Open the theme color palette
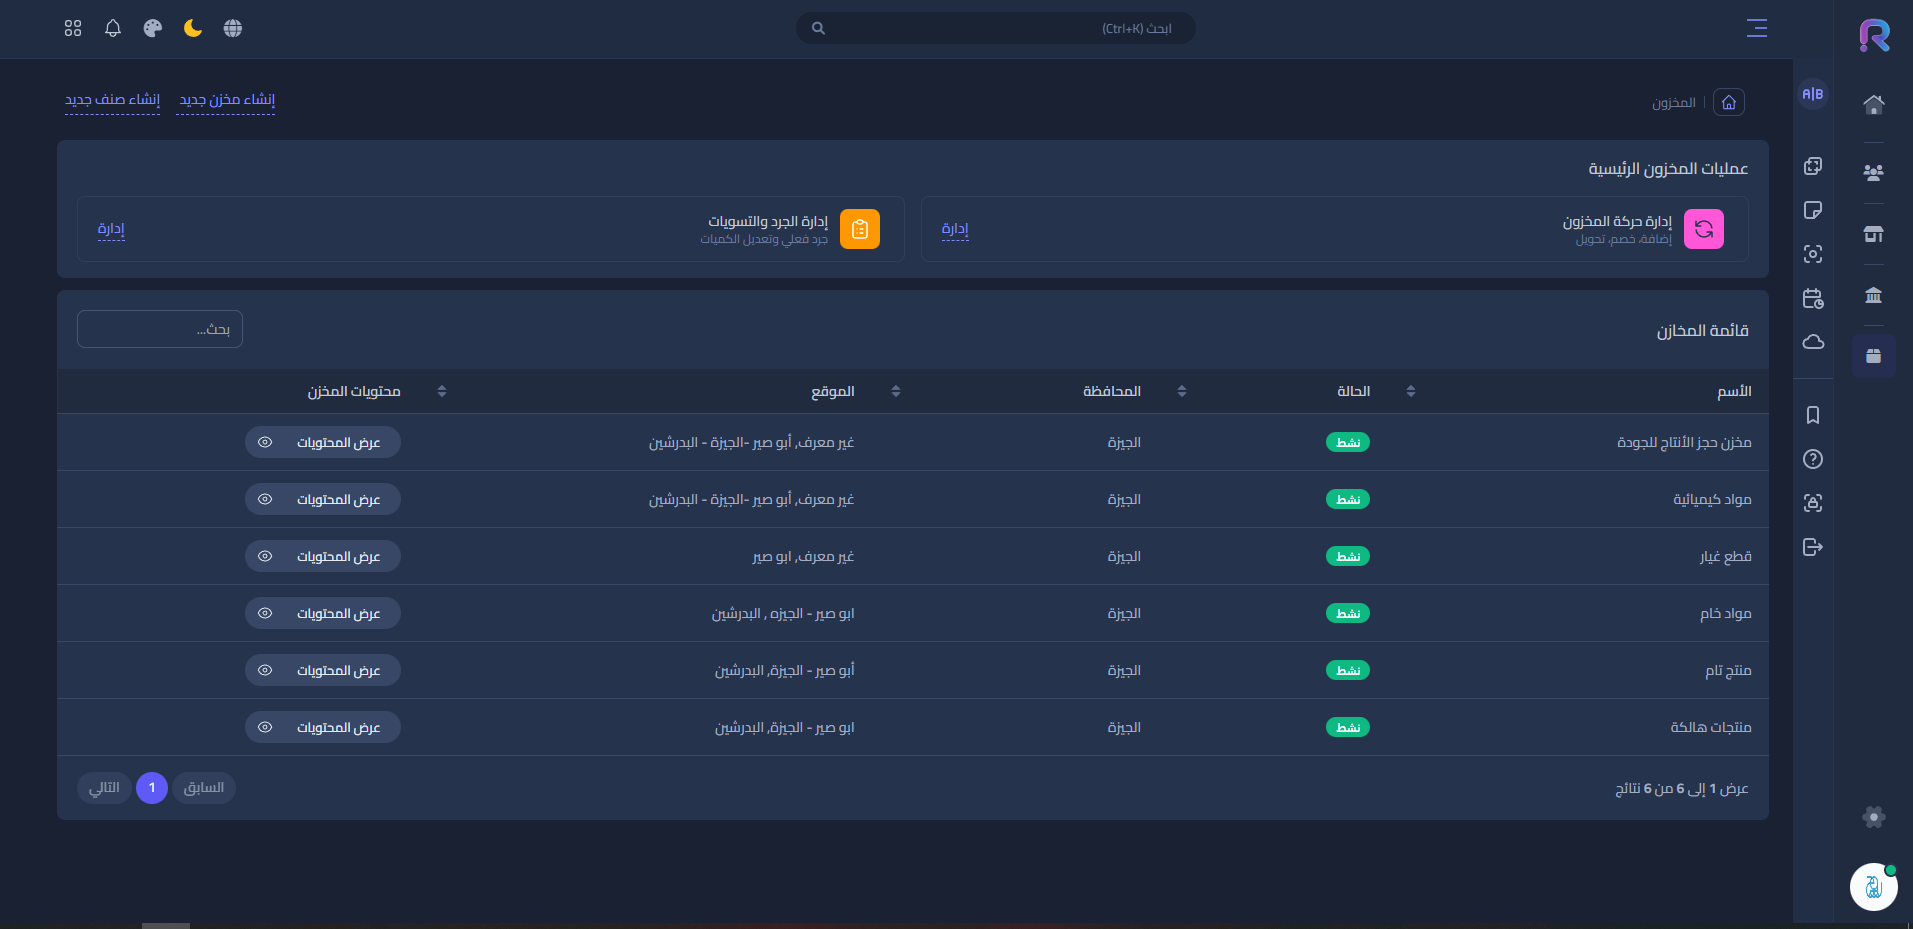The height and width of the screenshot is (929, 1913). [153, 28]
